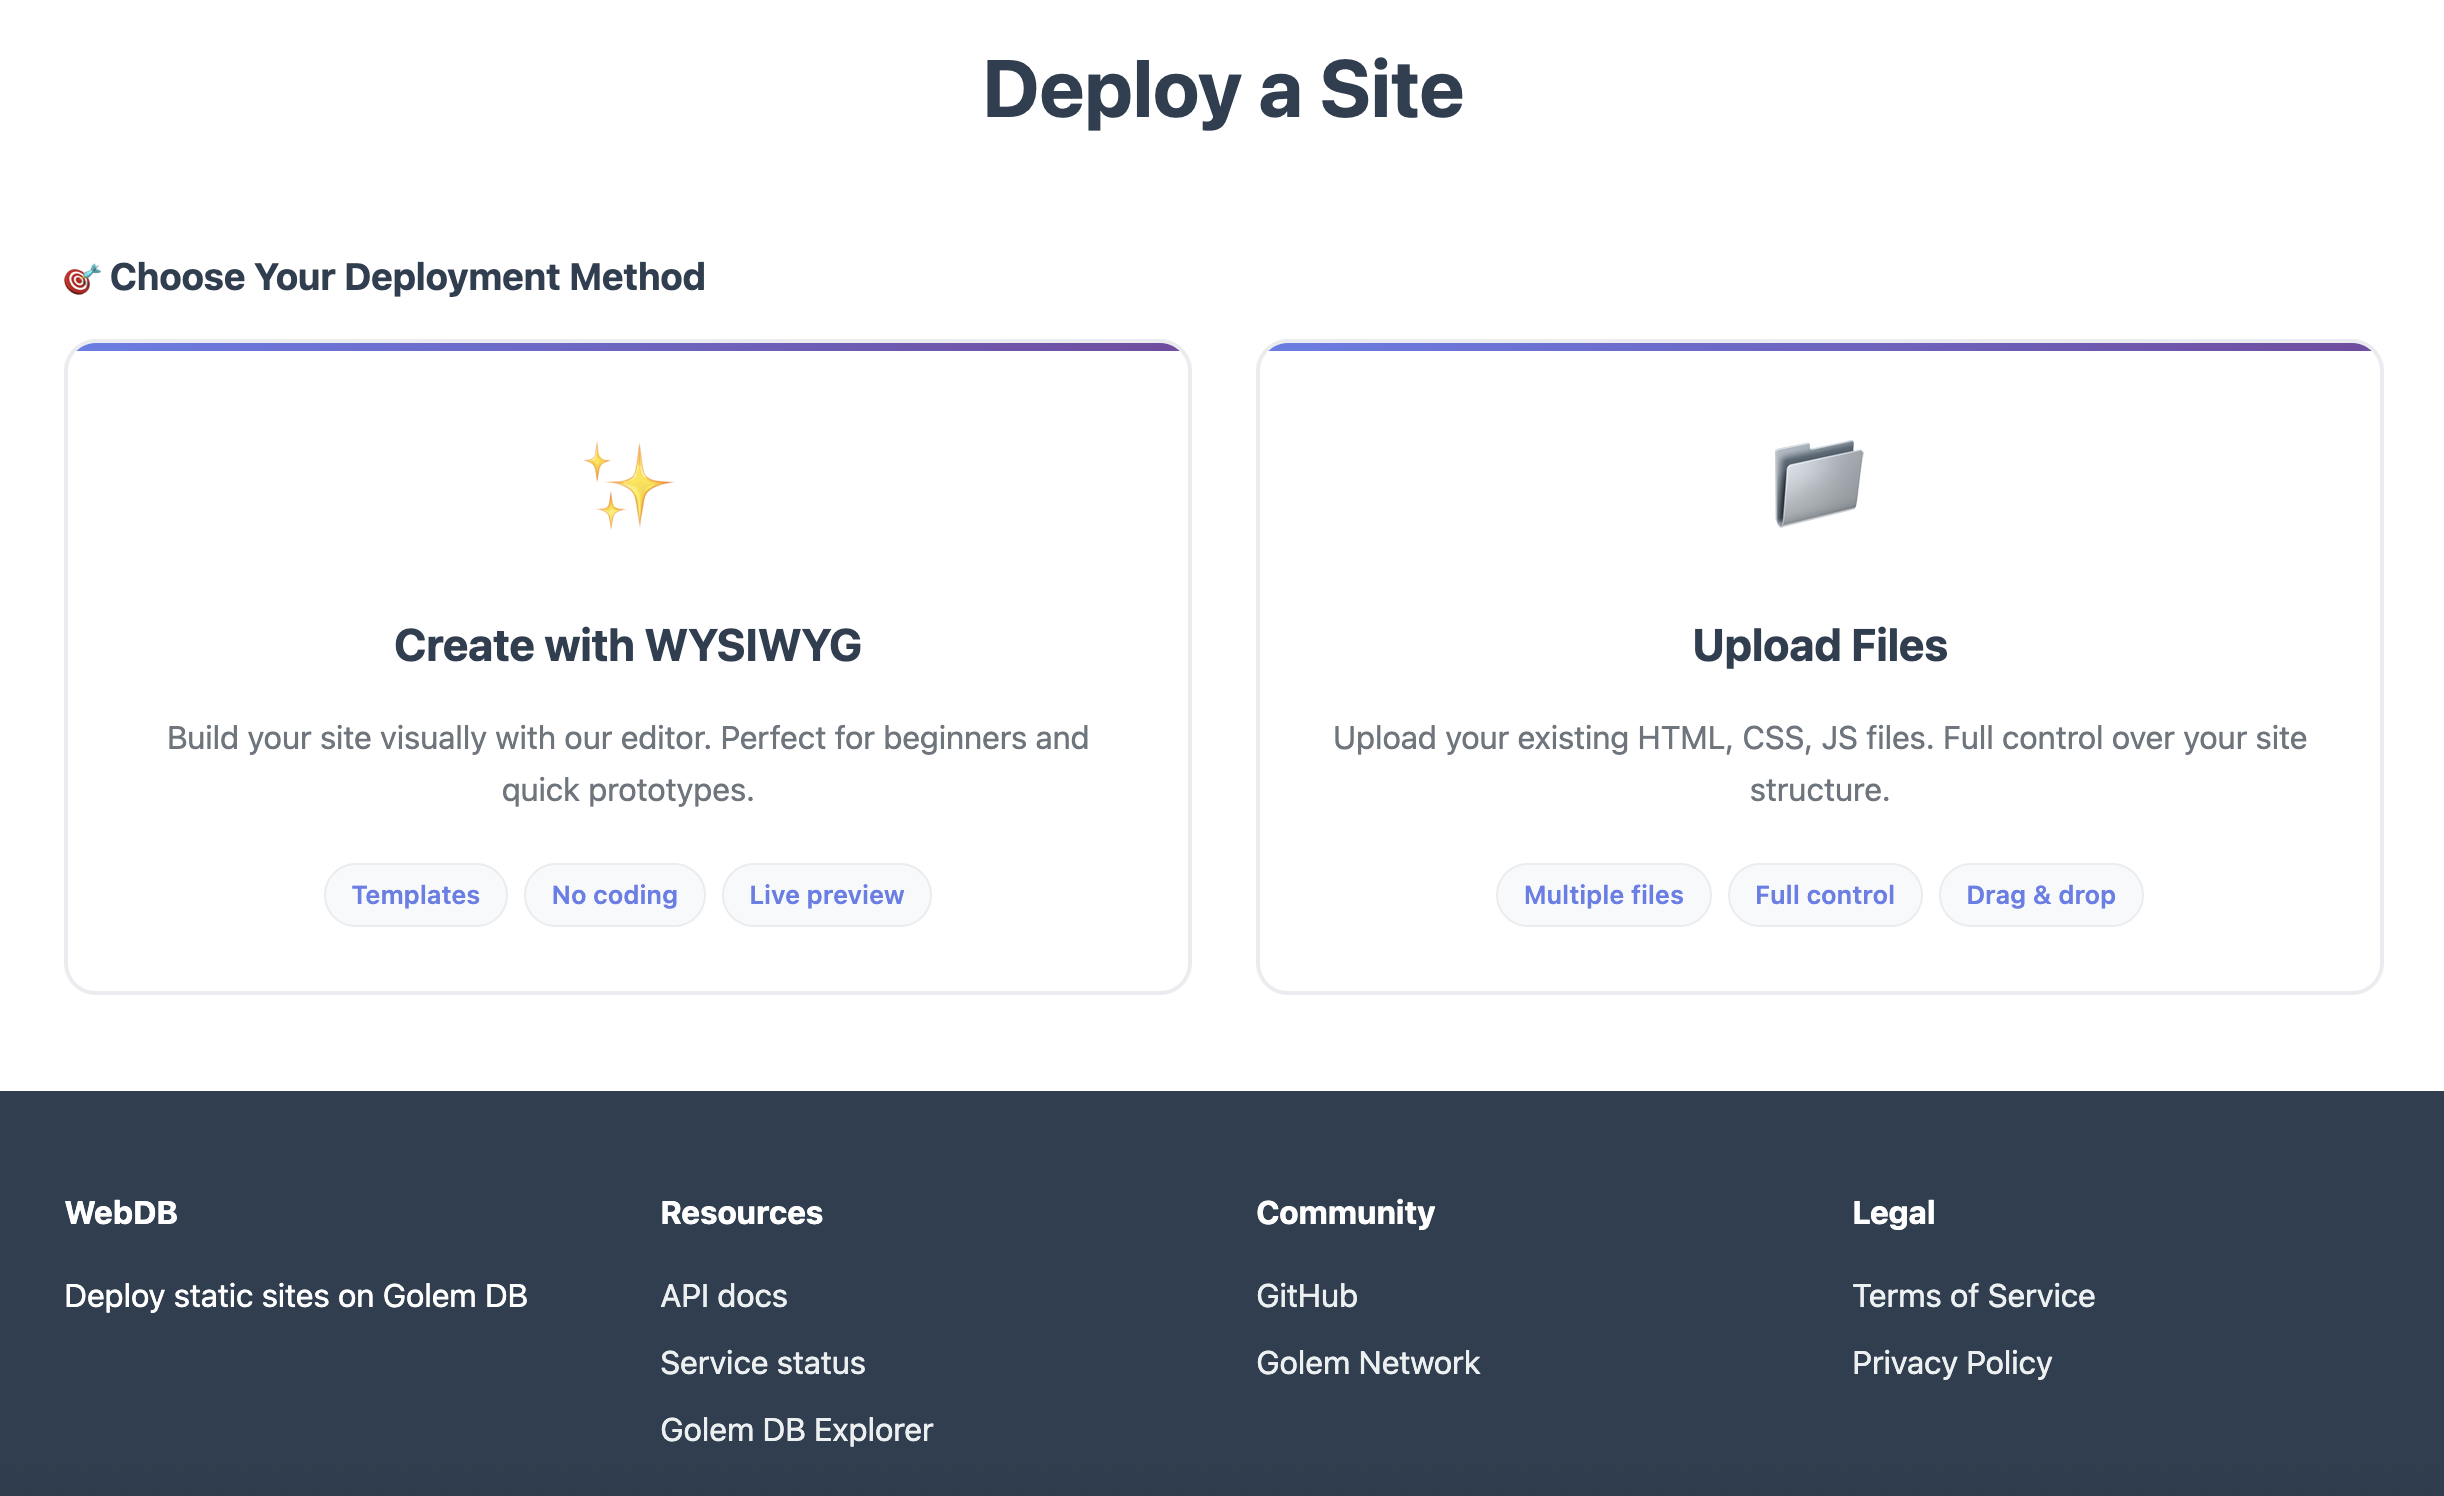The width and height of the screenshot is (2444, 1496).
Task: Check the Service status link
Action: pos(762,1363)
